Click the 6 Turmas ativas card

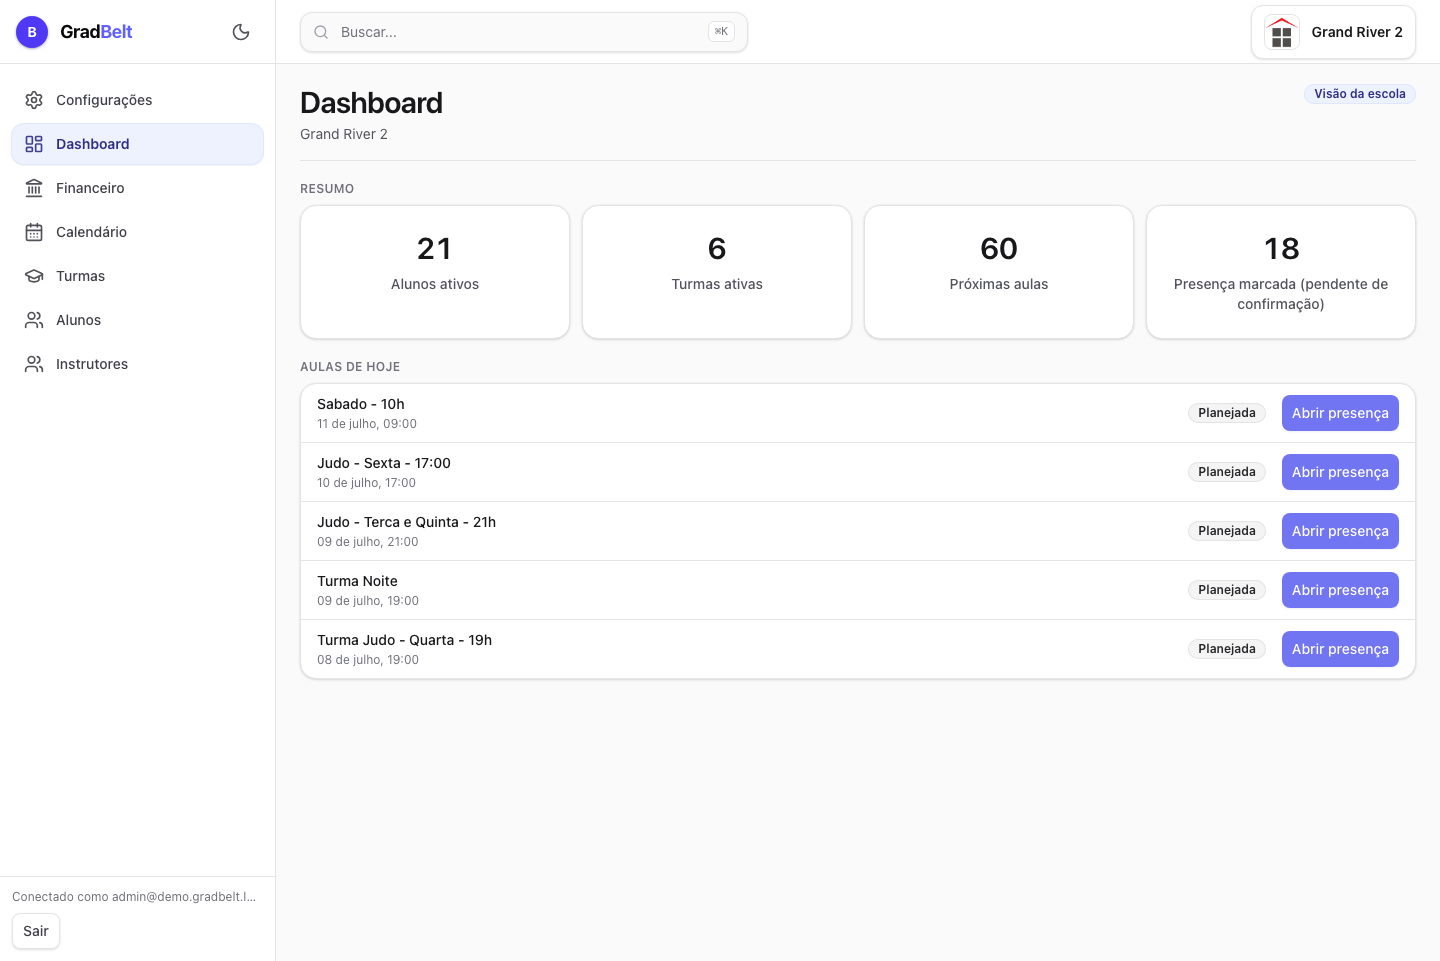(x=717, y=272)
